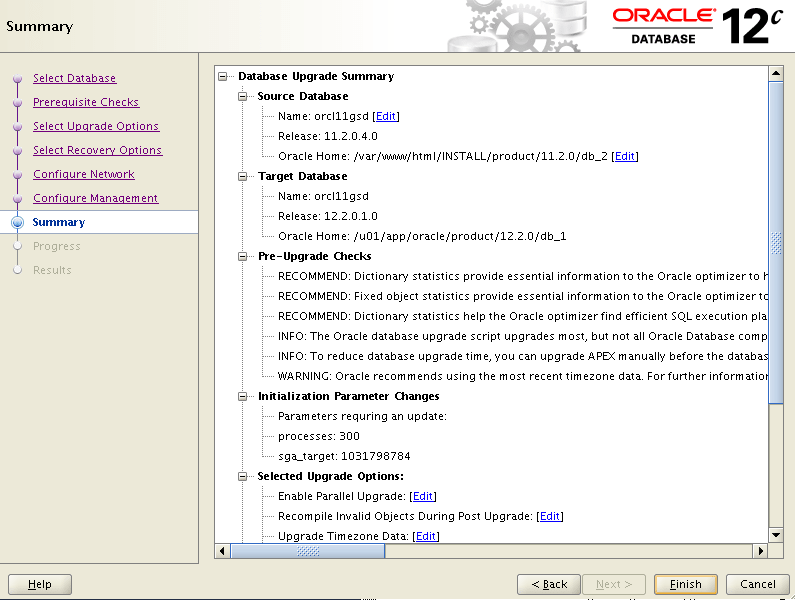Click the horizontal scrollbar thumb
The image size is (795, 600).
click(x=308, y=551)
